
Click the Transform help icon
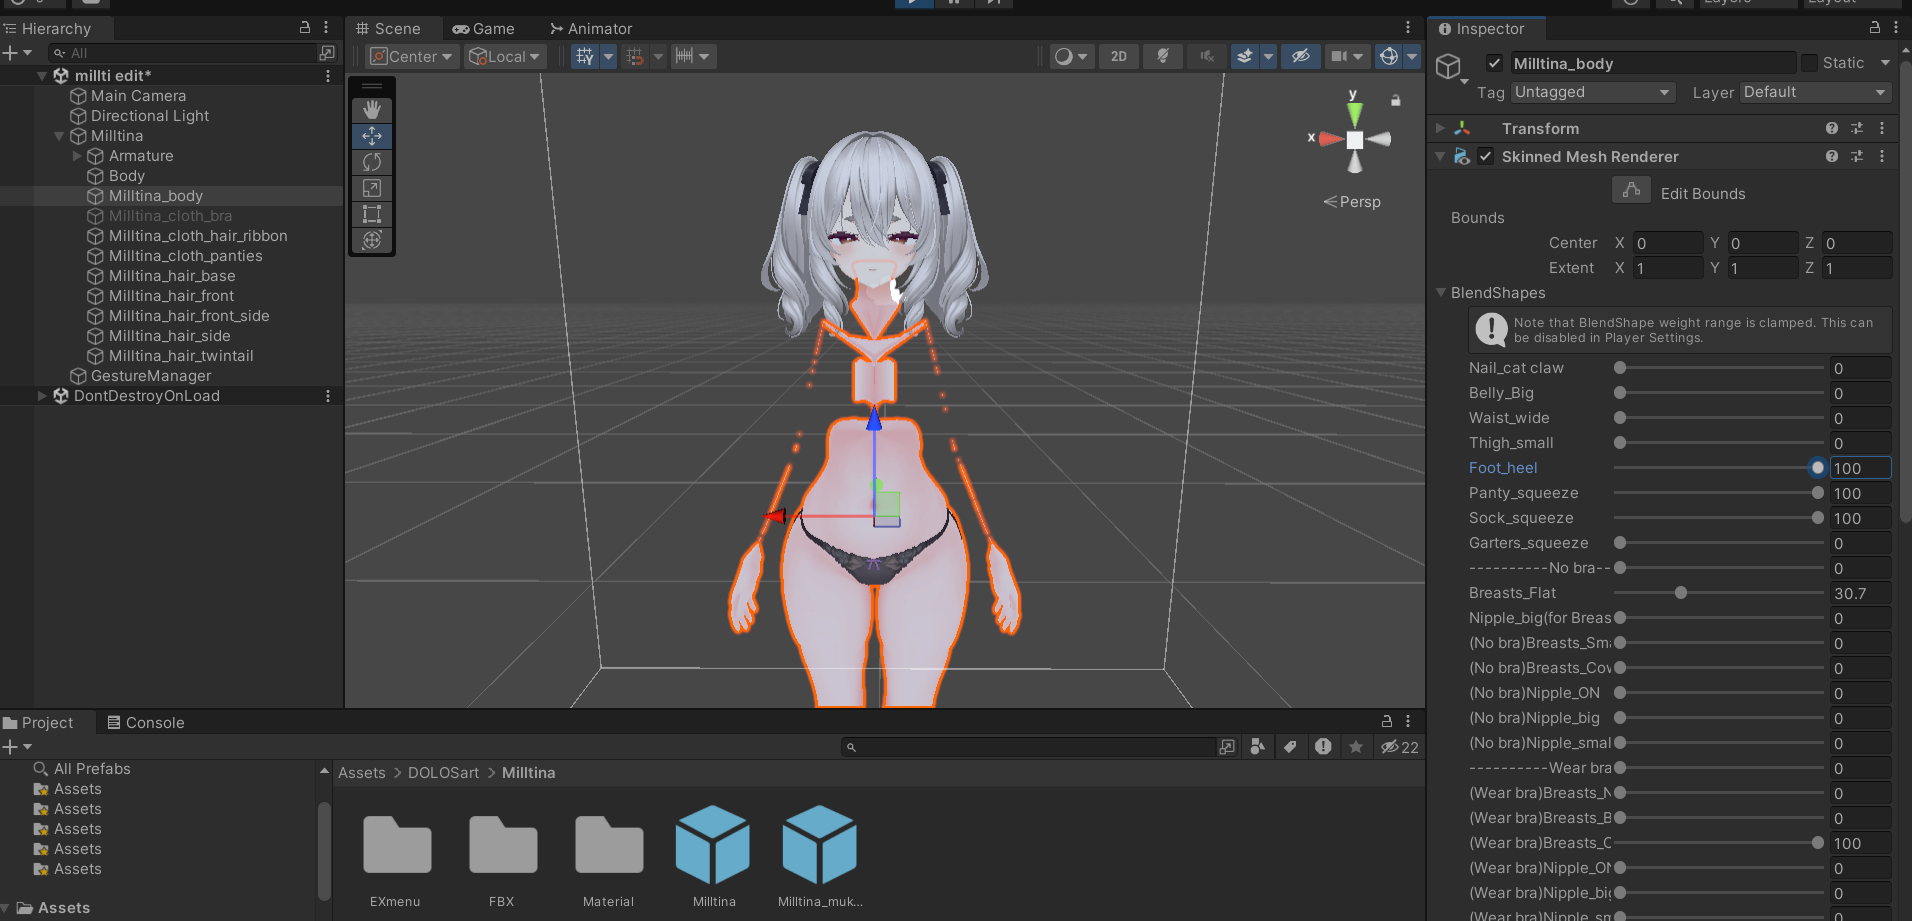tap(1831, 128)
